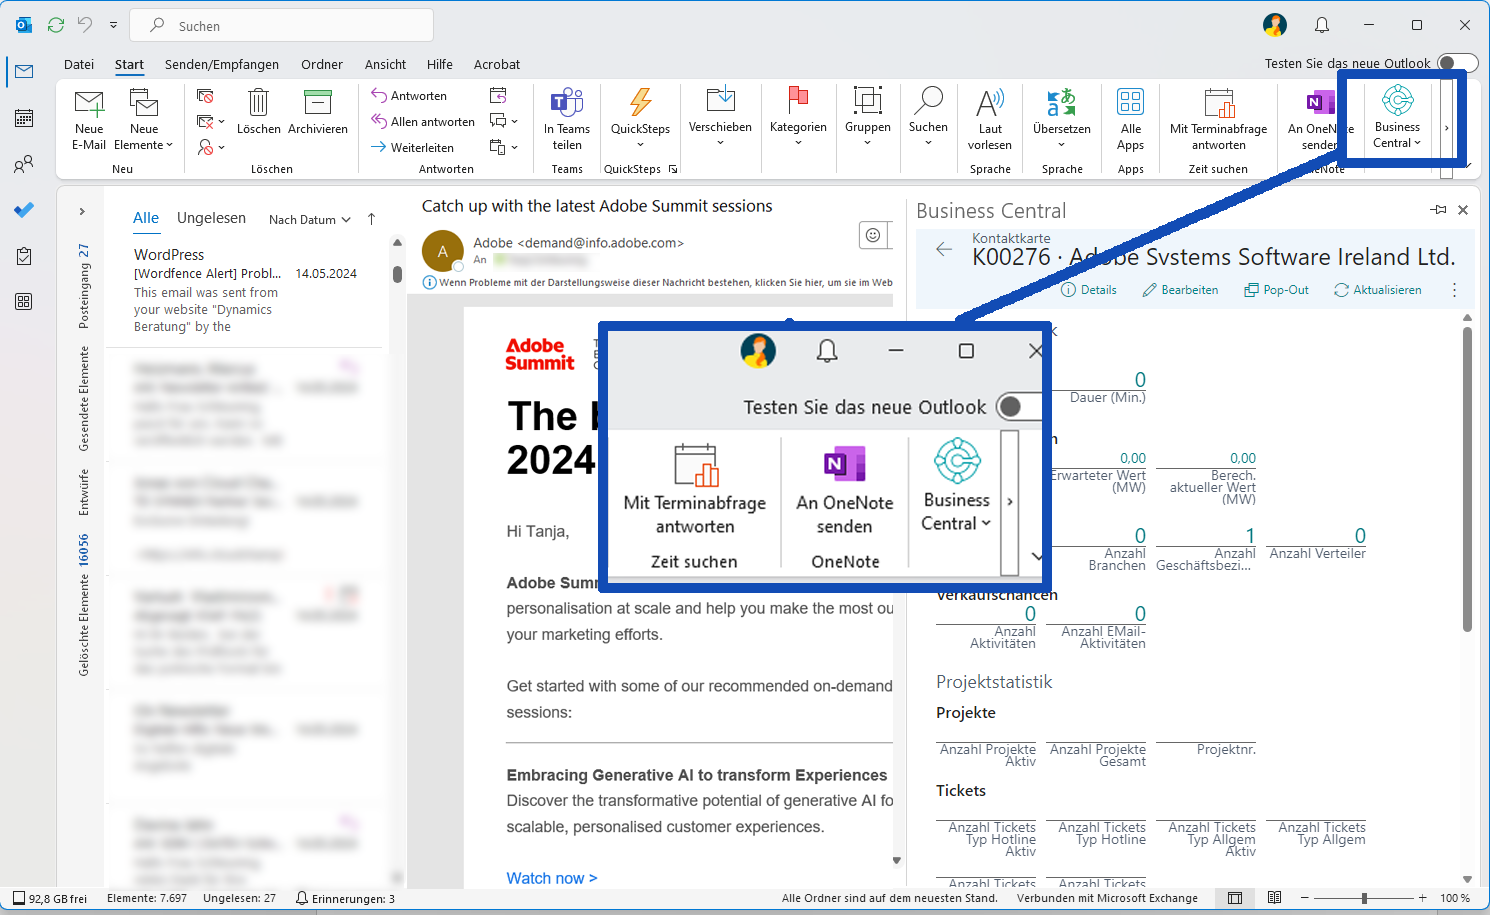Click Allen antworten button
Screen dimensions: 1490x915
[423, 122]
